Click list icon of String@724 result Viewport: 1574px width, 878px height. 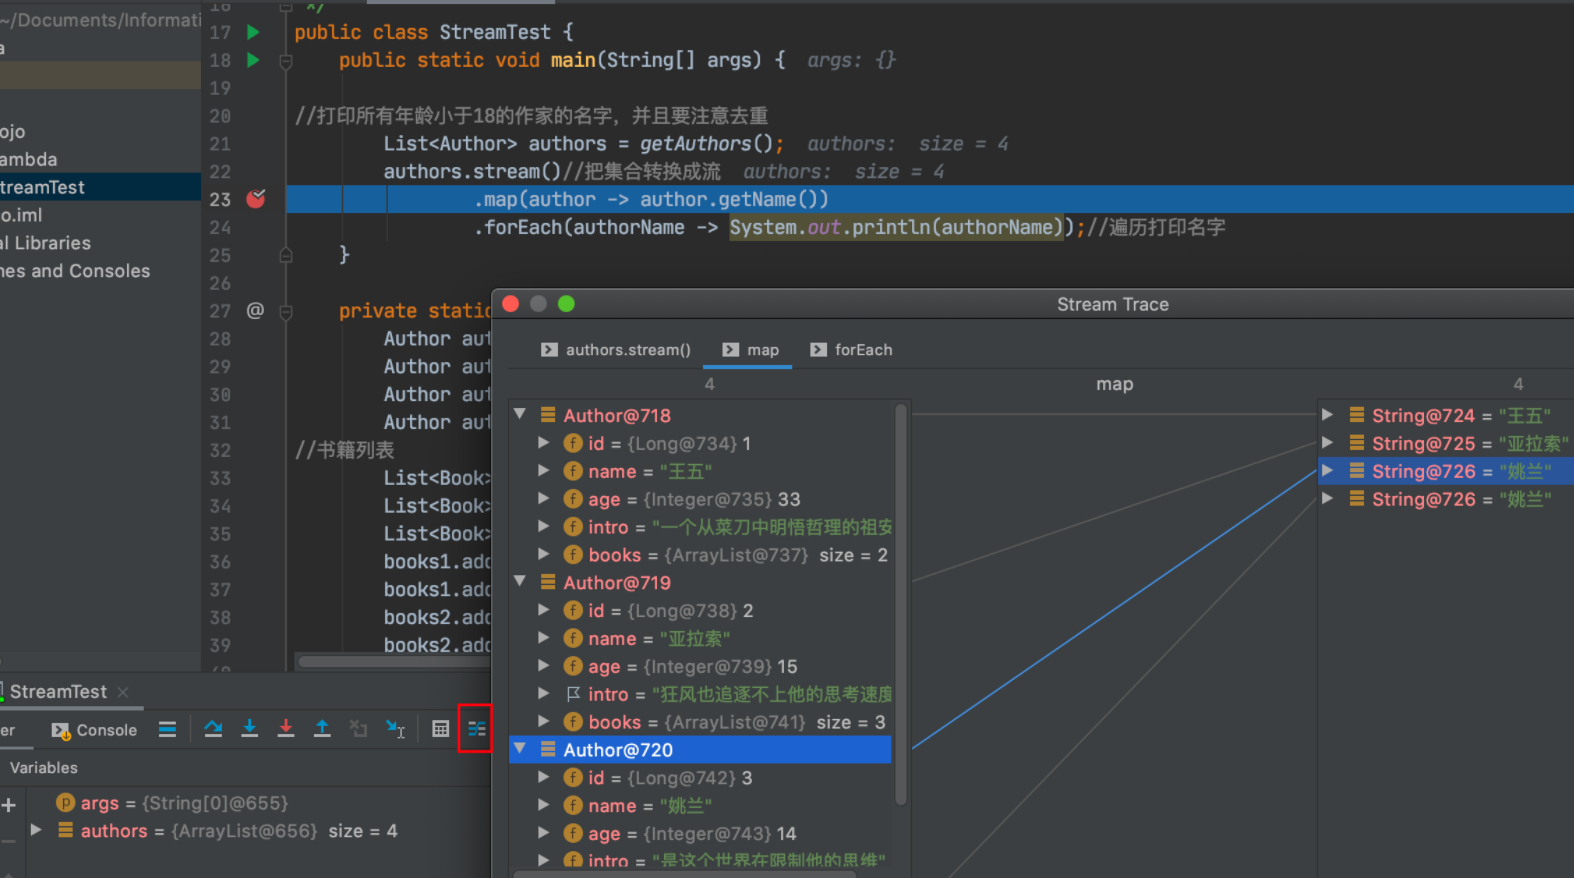(1357, 414)
